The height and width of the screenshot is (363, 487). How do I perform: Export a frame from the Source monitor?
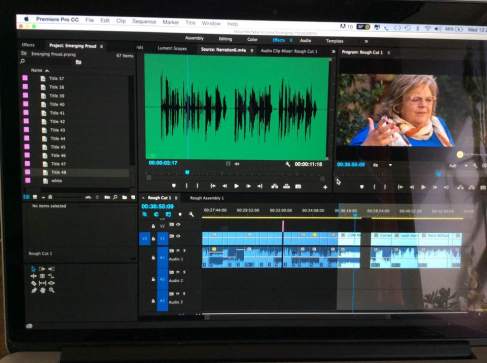coord(298,186)
